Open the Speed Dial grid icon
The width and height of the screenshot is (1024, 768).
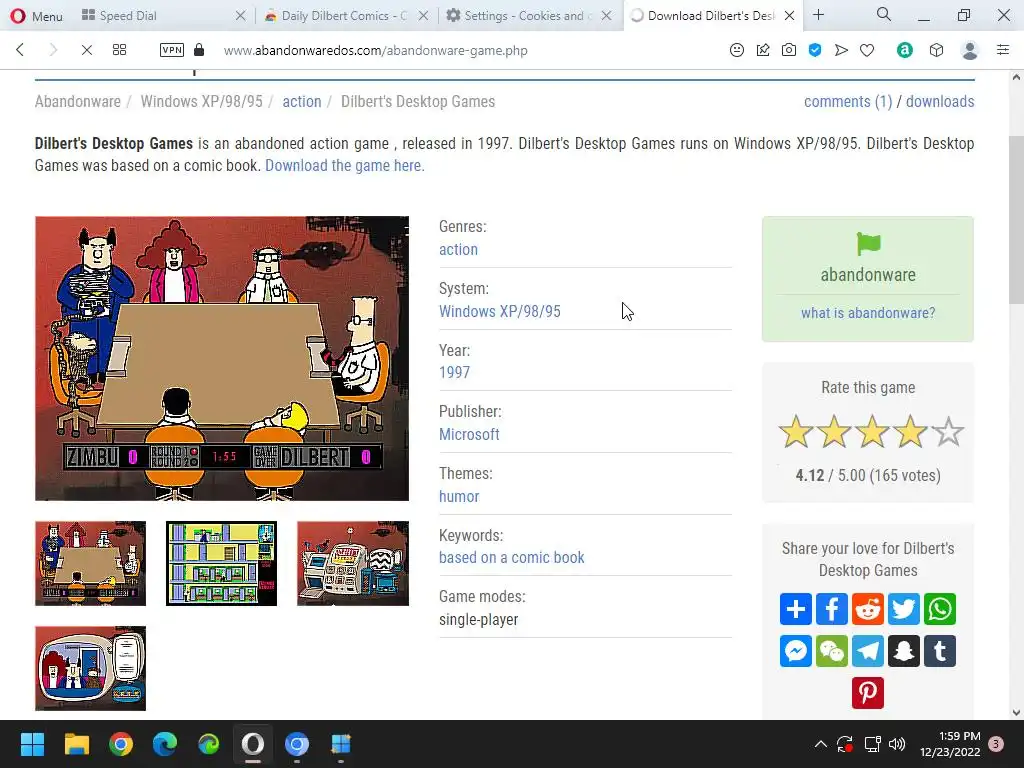tap(120, 50)
